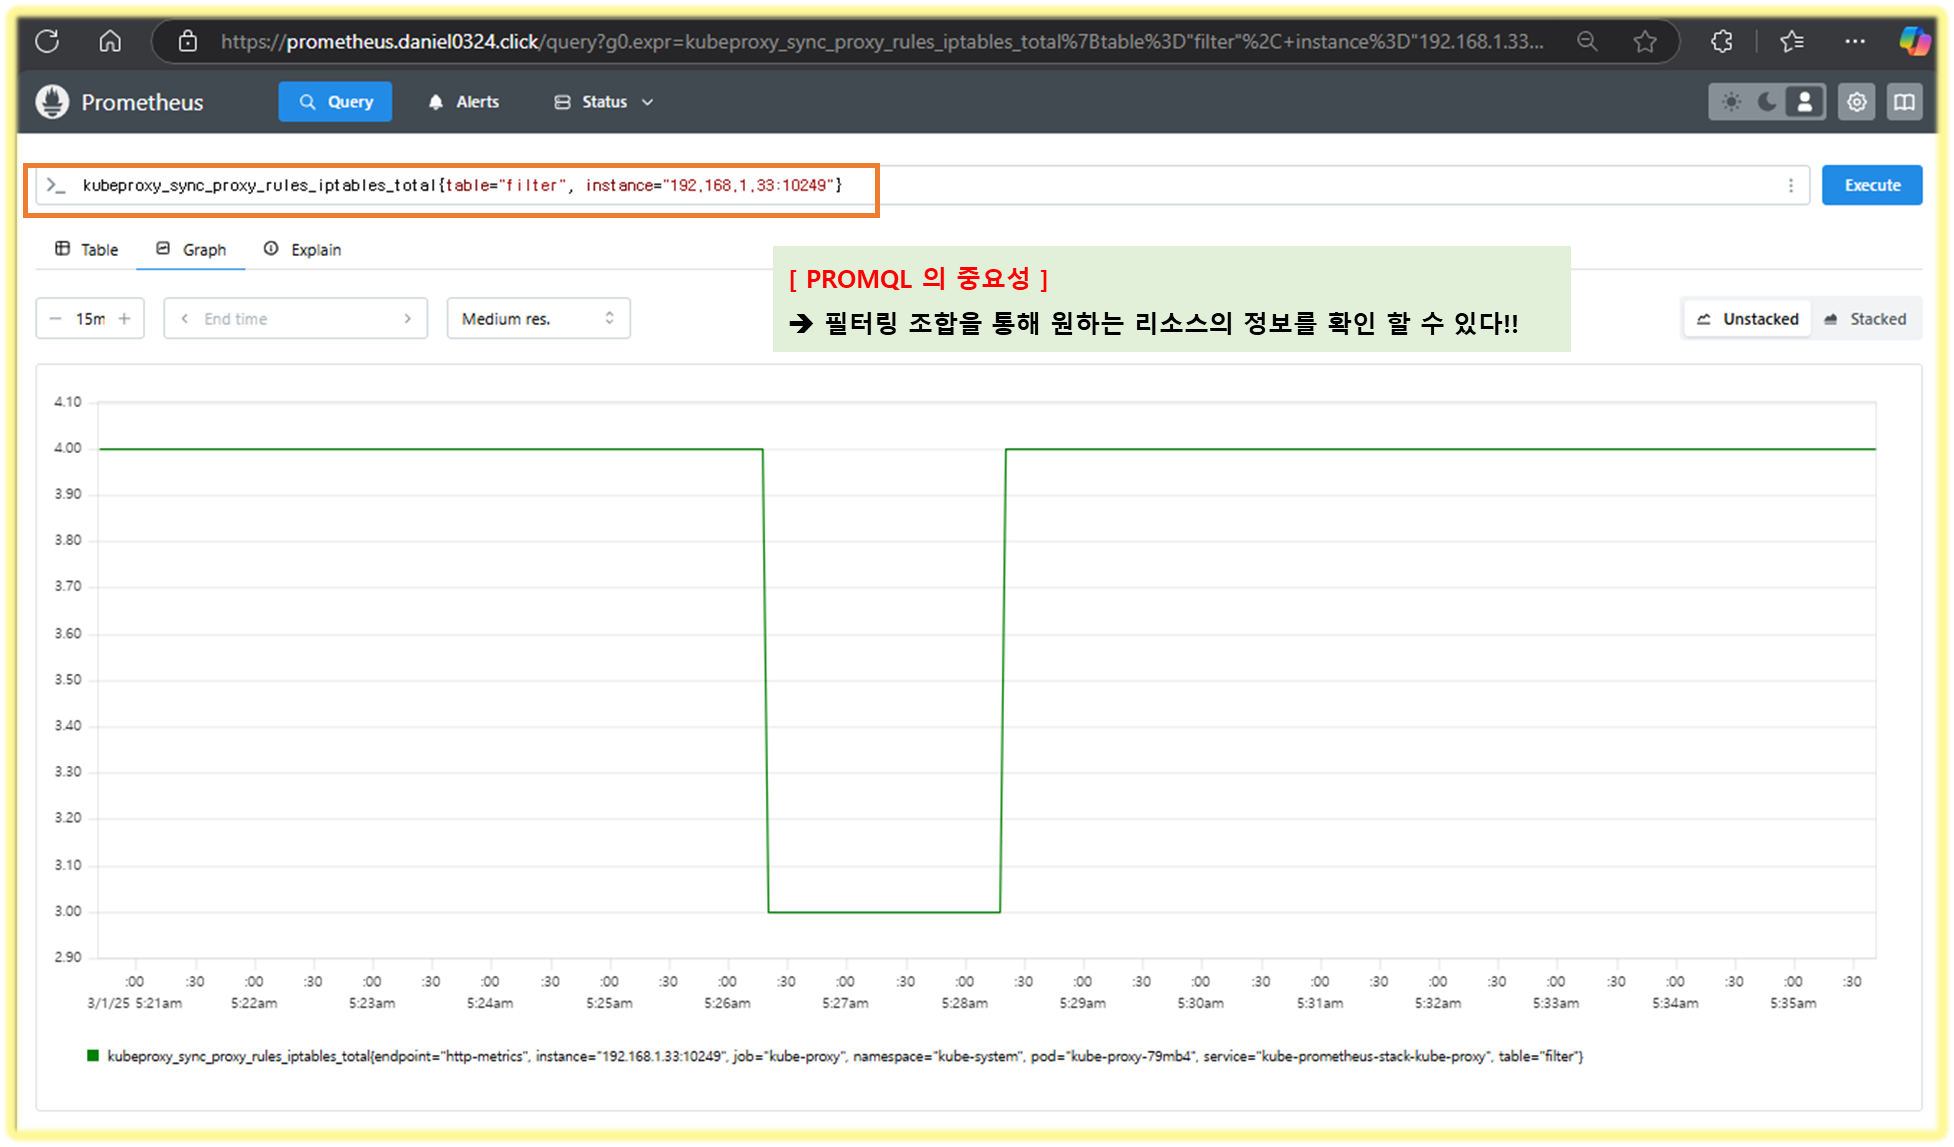Screen dimensions: 1954x1147
Task: Bookmark page with star icon
Action: pos(1645,41)
